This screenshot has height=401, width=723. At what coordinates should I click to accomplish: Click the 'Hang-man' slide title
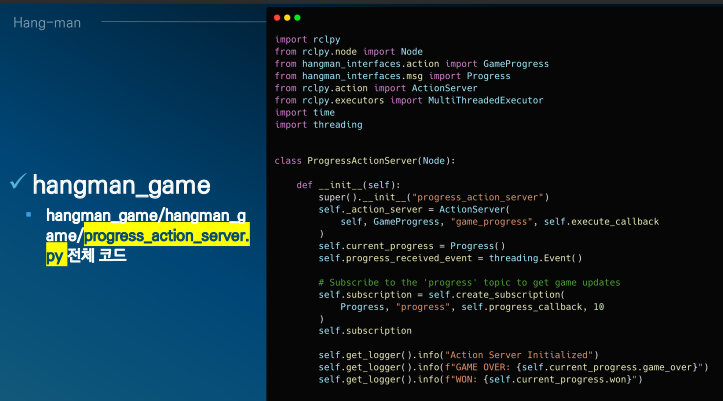pyautogui.click(x=47, y=23)
